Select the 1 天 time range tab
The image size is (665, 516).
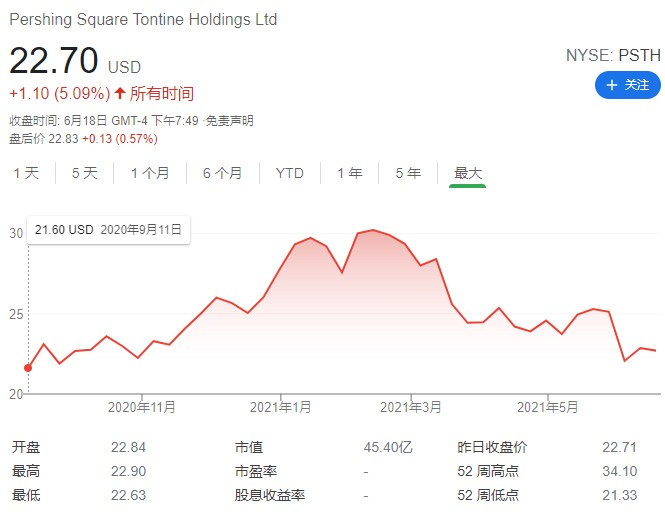[x=26, y=173]
